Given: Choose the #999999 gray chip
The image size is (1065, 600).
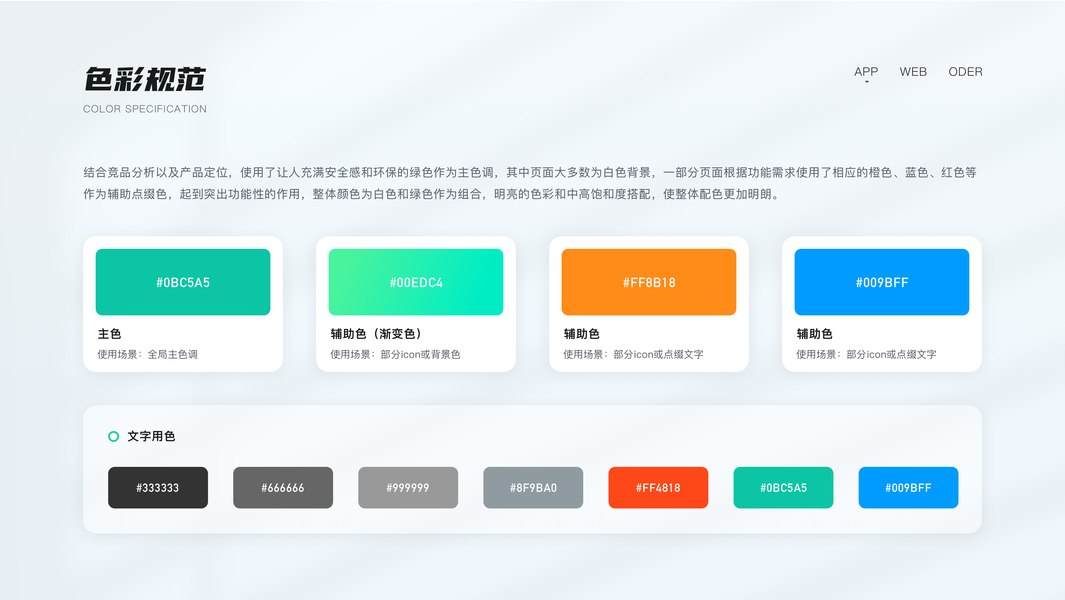Looking at the screenshot, I should click(408, 487).
